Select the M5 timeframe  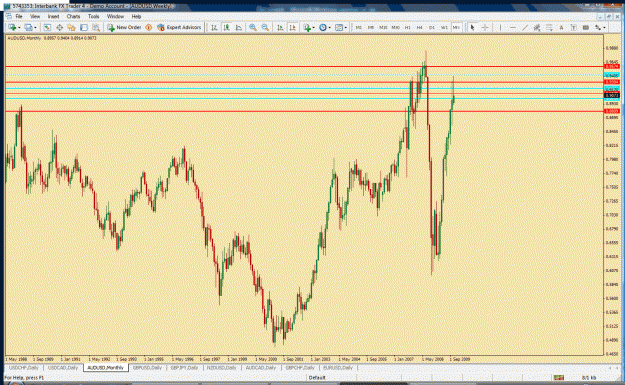[x=371, y=28]
